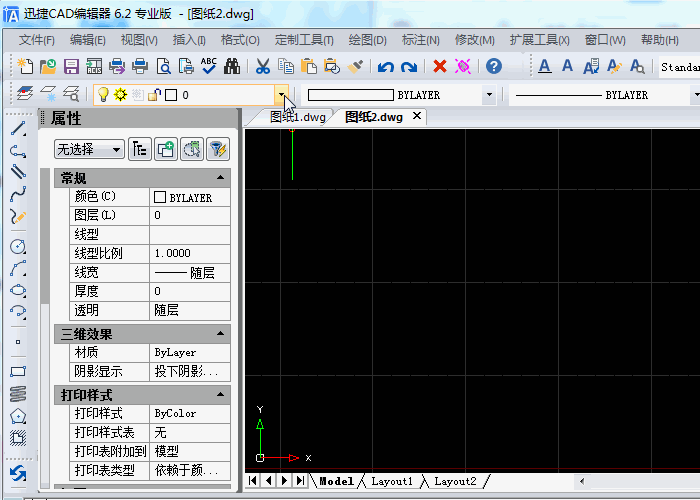
Task: Click the Cut scissors icon
Action: tap(262, 67)
